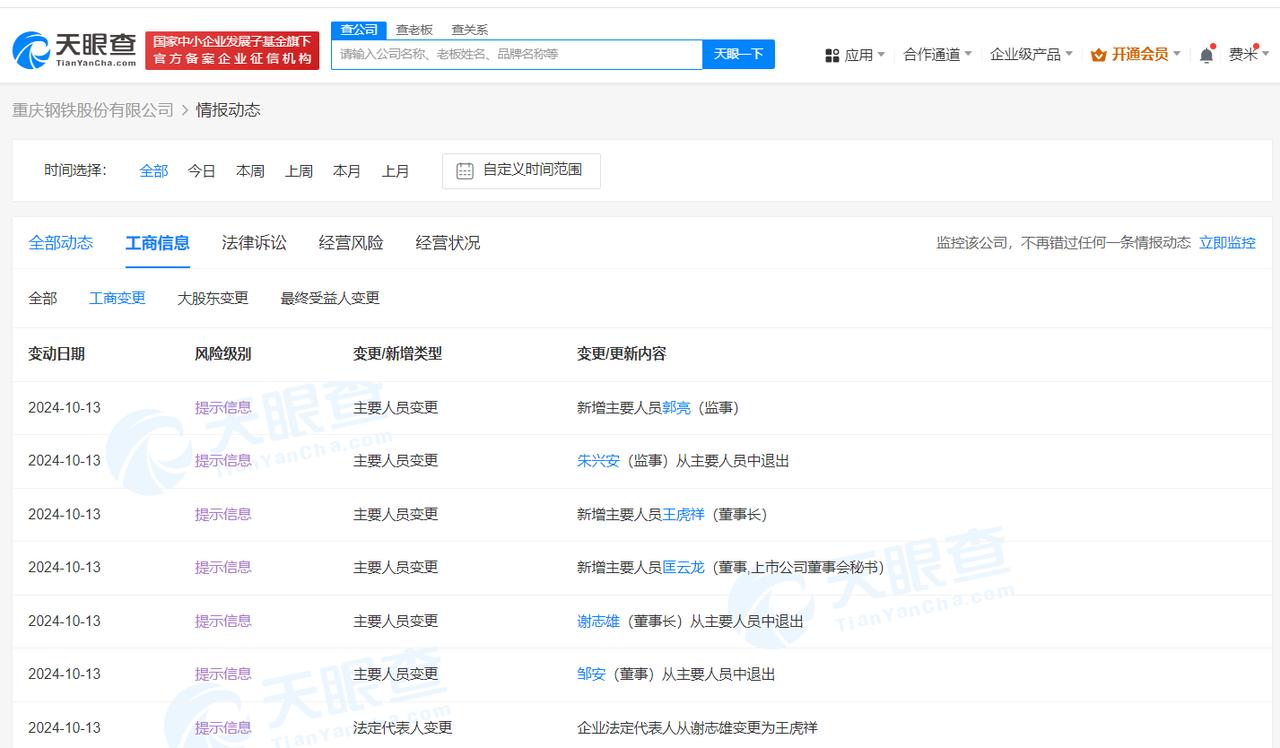Click 提示信息 in 郭亮 row
Viewport: 1280px width, 748px height.
tap(223, 408)
